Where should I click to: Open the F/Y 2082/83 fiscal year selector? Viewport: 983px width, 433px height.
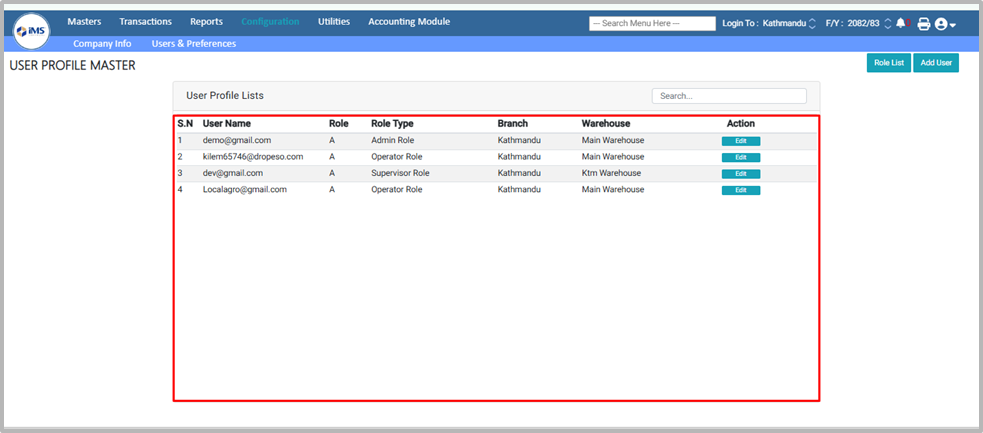(x=886, y=23)
